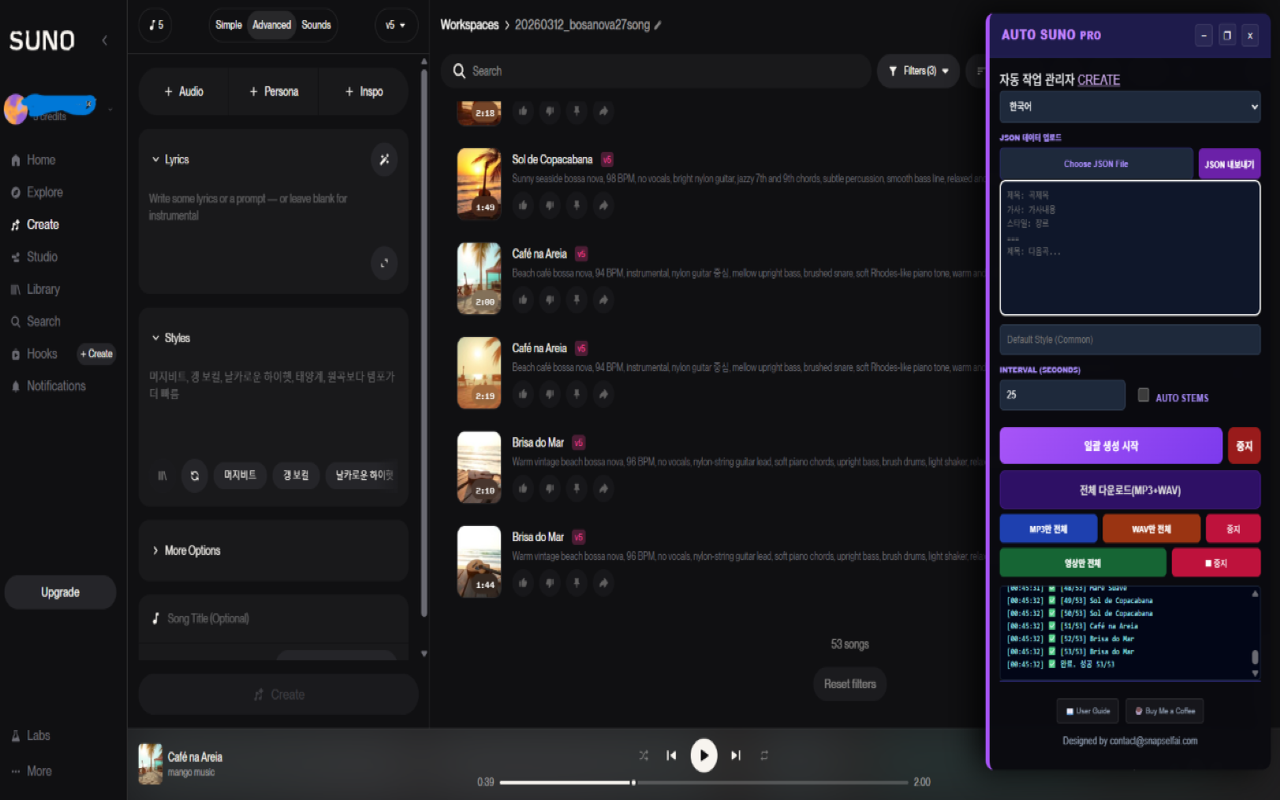Like the 2:10 Brisa do Mar track
Screen dimensions: 1280x800
(x=522, y=489)
